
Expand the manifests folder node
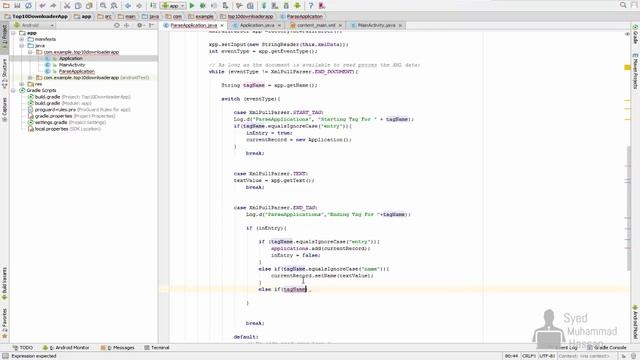click(22, 39)
